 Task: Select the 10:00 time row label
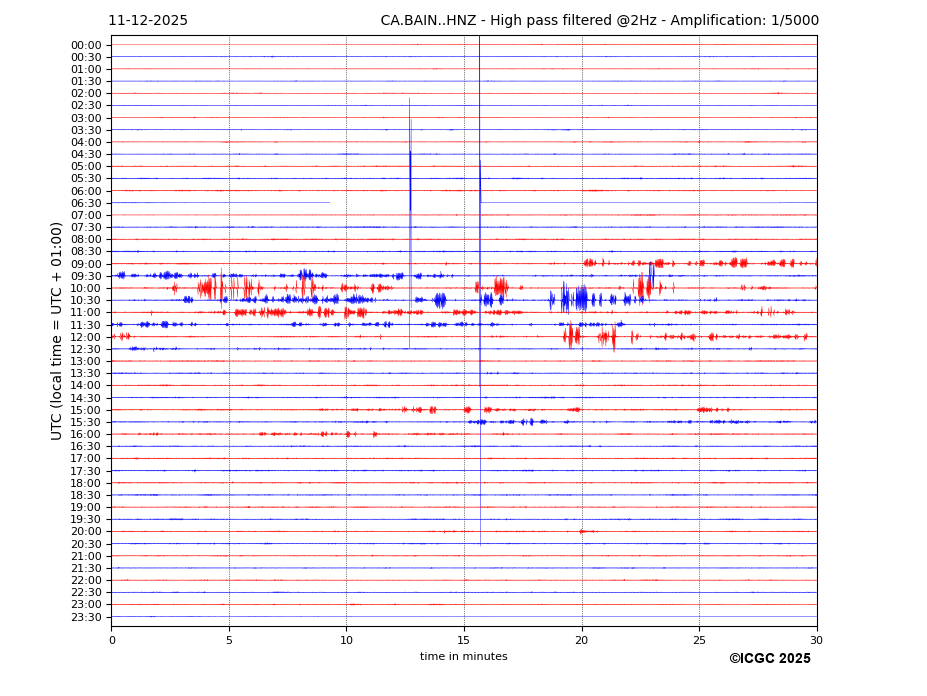(86, 288)
